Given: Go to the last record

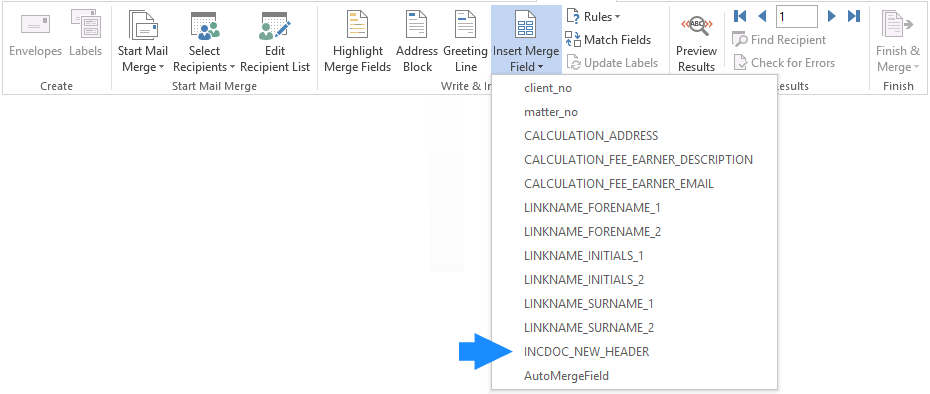Looking at the screenshot, I should tap(854, 16).
